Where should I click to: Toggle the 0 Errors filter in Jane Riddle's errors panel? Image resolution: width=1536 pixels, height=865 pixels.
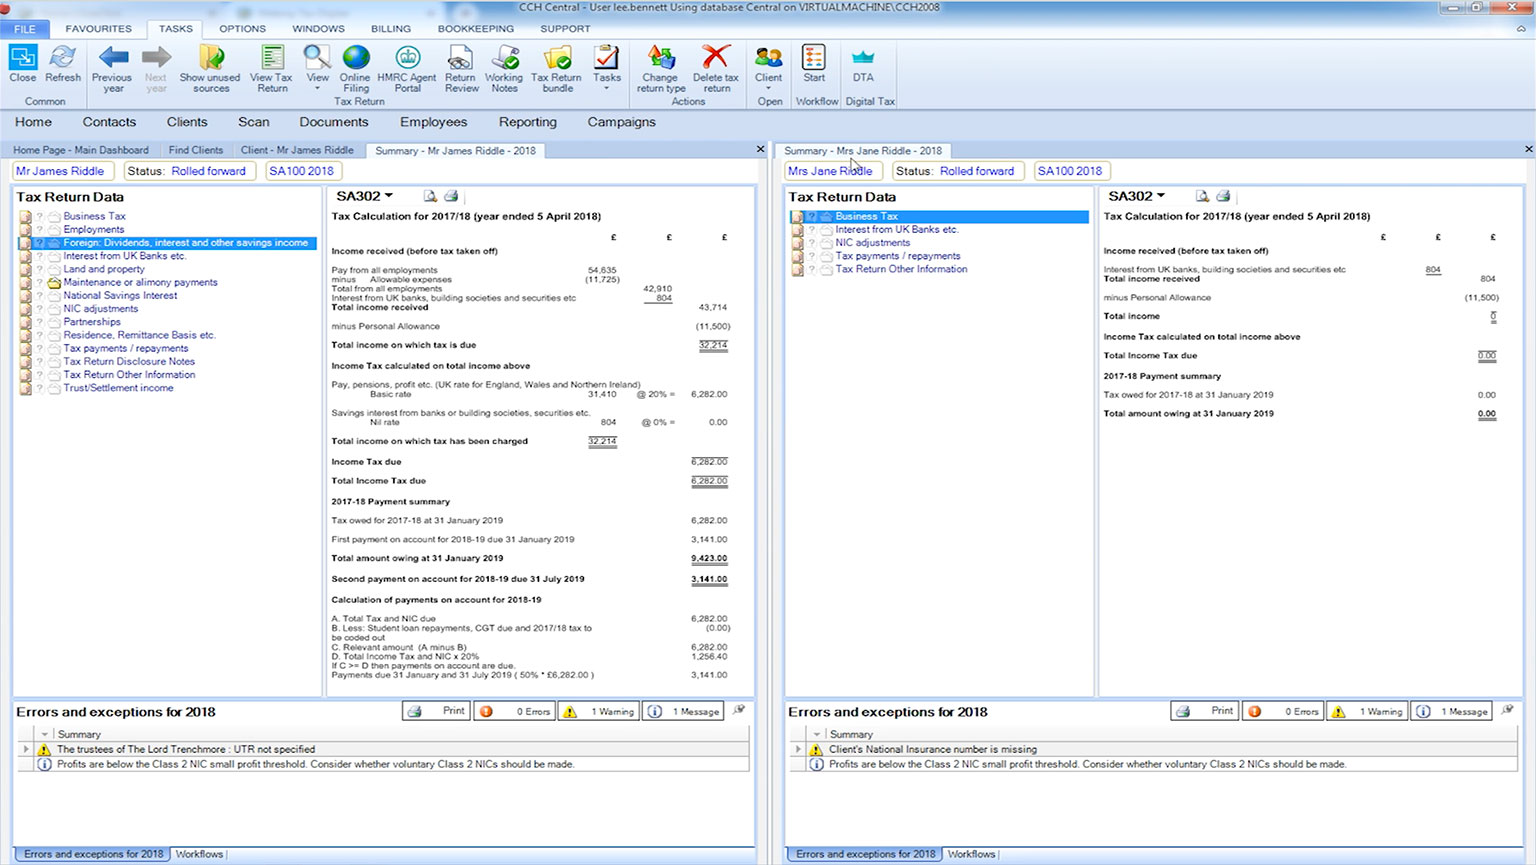pos(1283,712)
